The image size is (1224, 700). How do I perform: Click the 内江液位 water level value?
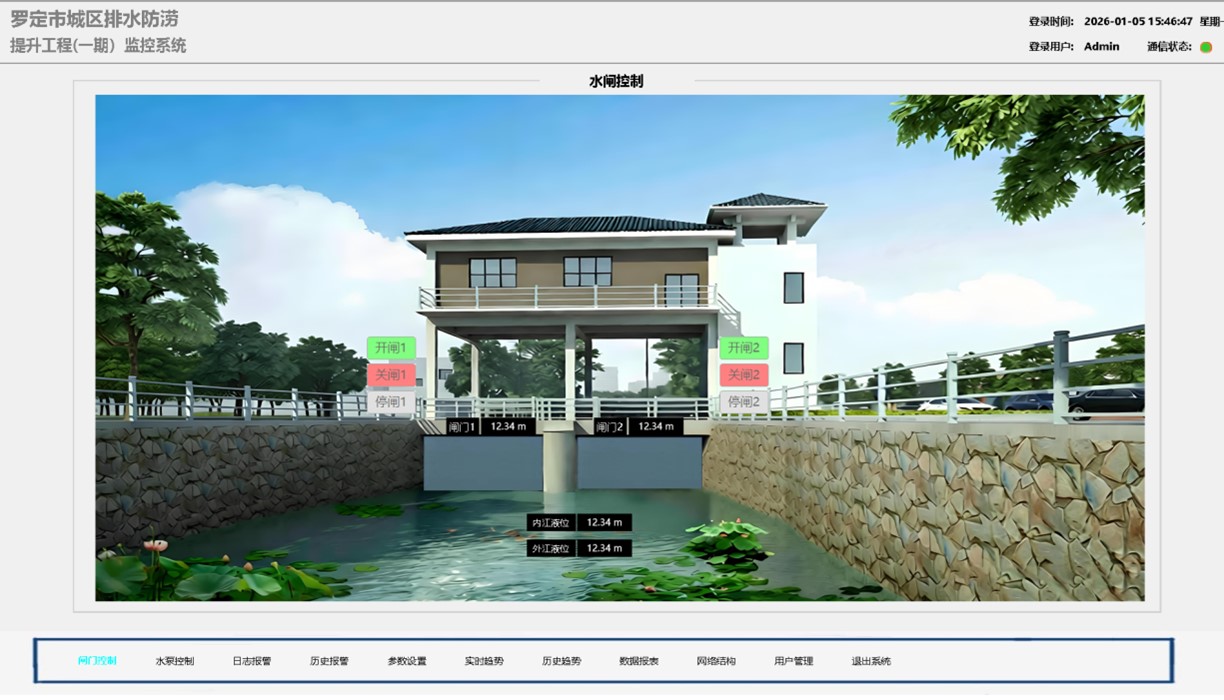point(604,522)
